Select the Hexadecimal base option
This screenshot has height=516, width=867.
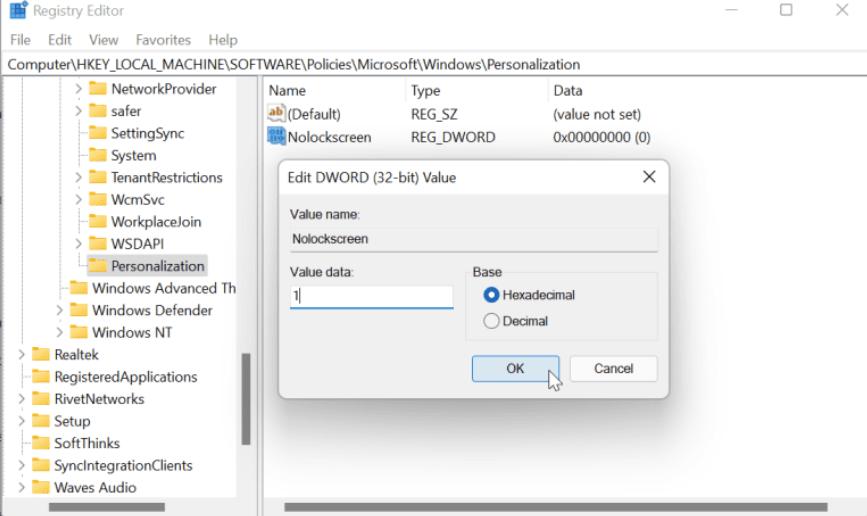pos(491,295)
